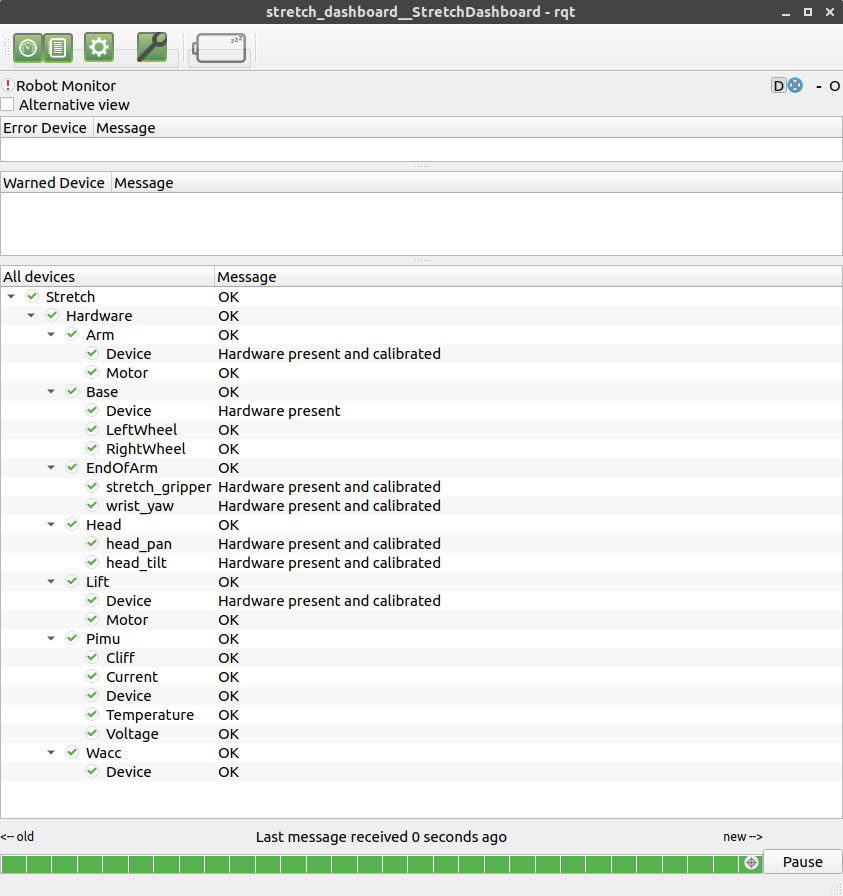The height and width of the screenshot is (896, 843).
Task: Collapse the Arm tree node
Action: [51, 334]
